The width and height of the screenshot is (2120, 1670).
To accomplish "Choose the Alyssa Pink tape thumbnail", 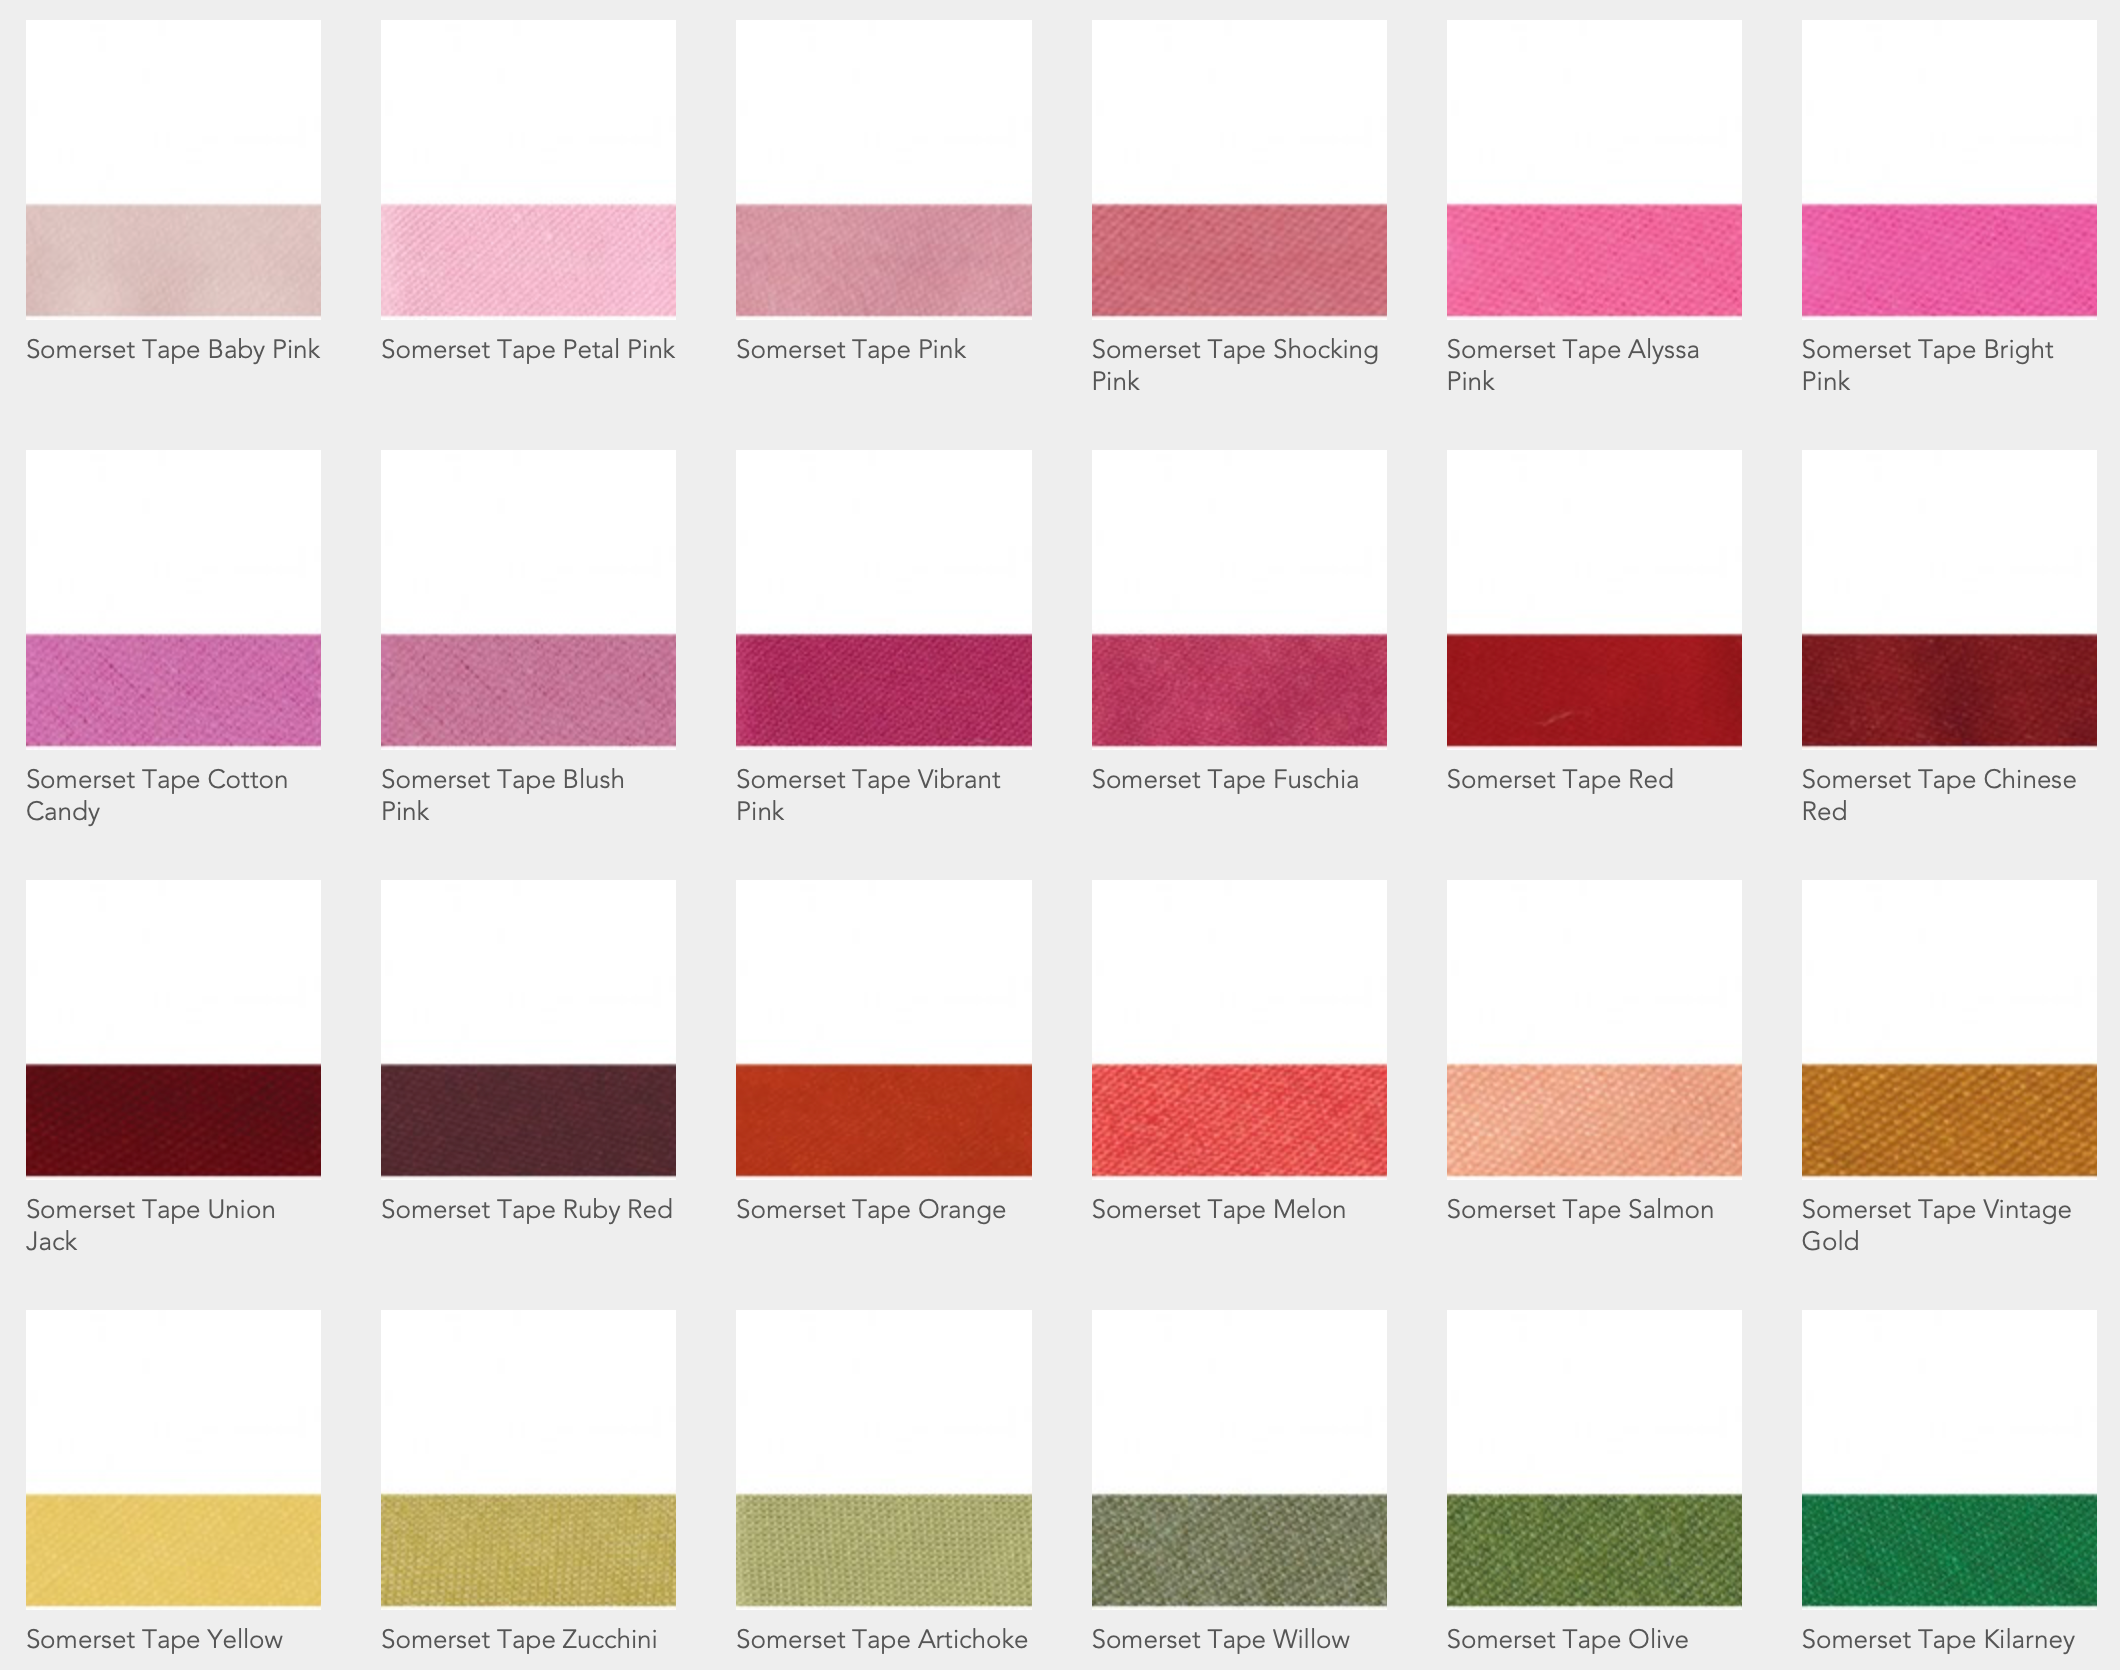I will [1593, 260].
